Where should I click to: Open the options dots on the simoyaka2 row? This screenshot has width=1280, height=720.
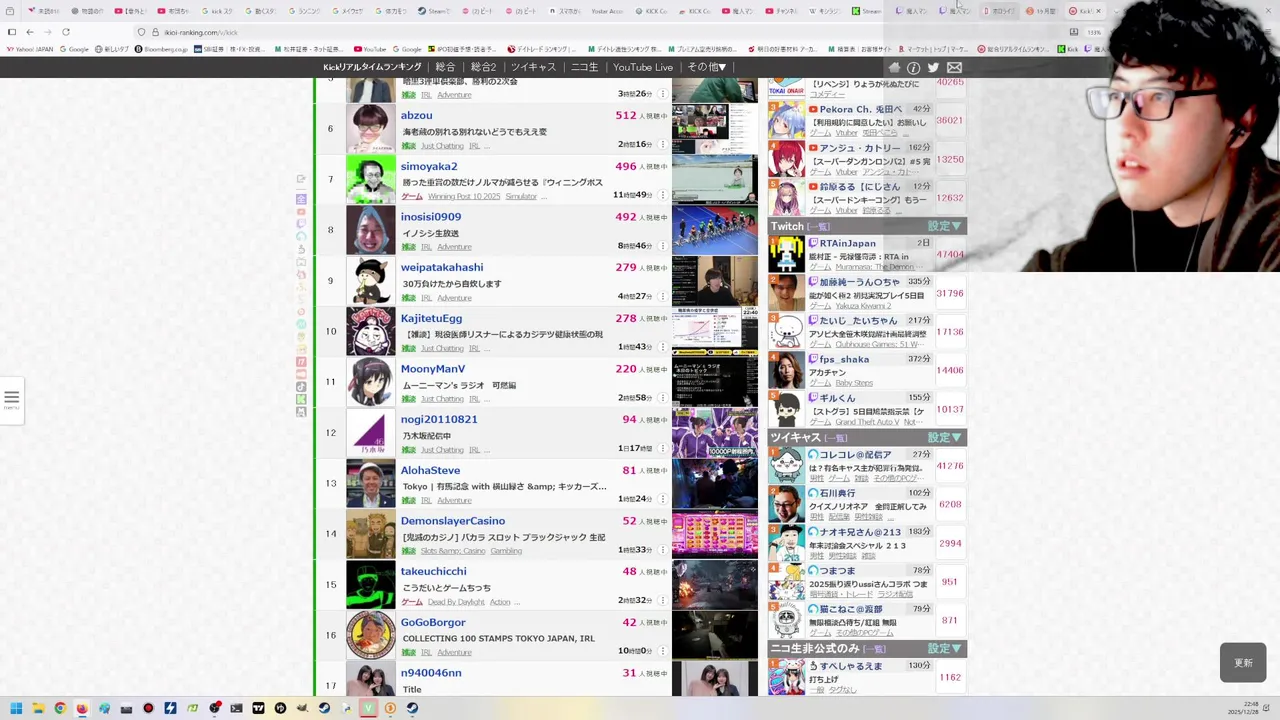pyautogui.click(x=662, y=195)
